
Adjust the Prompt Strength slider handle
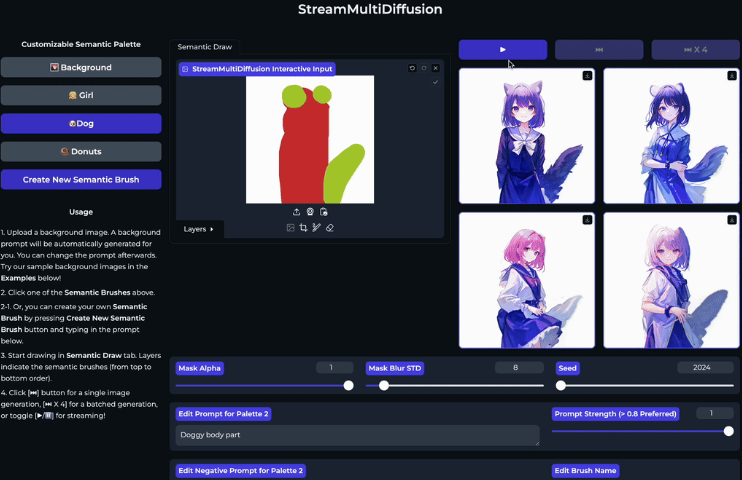click(x=729, y=431)
